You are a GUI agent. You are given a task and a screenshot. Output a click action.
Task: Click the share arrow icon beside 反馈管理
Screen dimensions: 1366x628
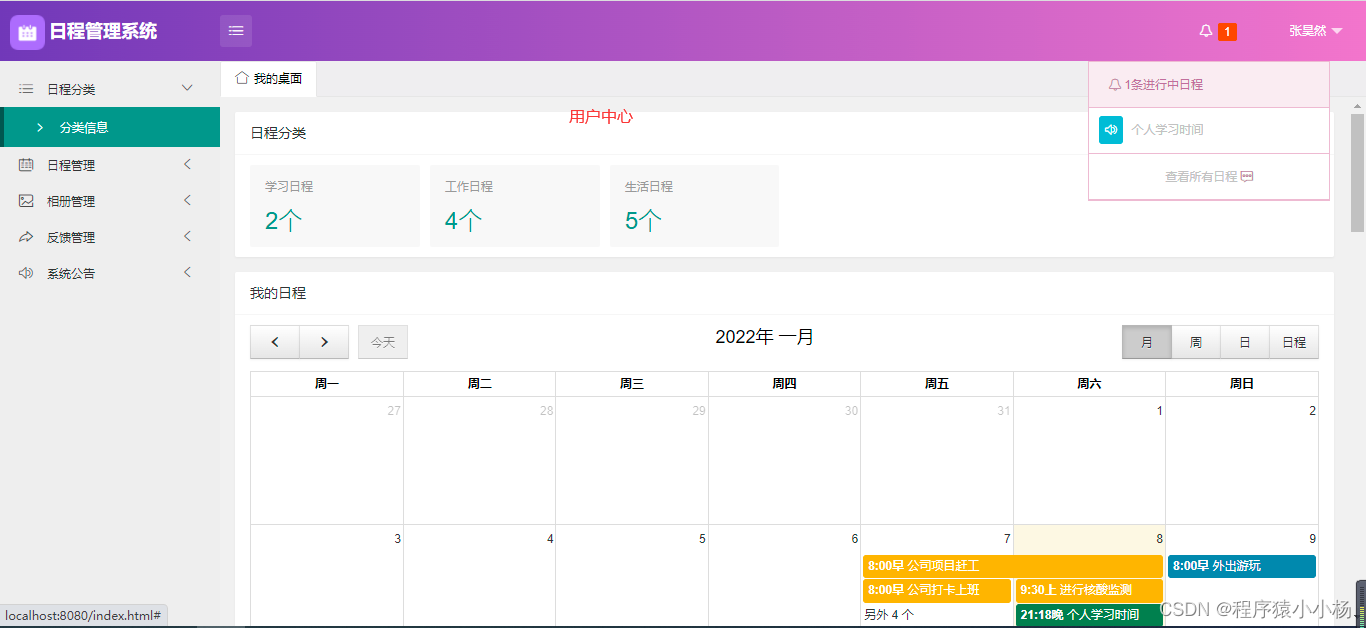point(26,237)
